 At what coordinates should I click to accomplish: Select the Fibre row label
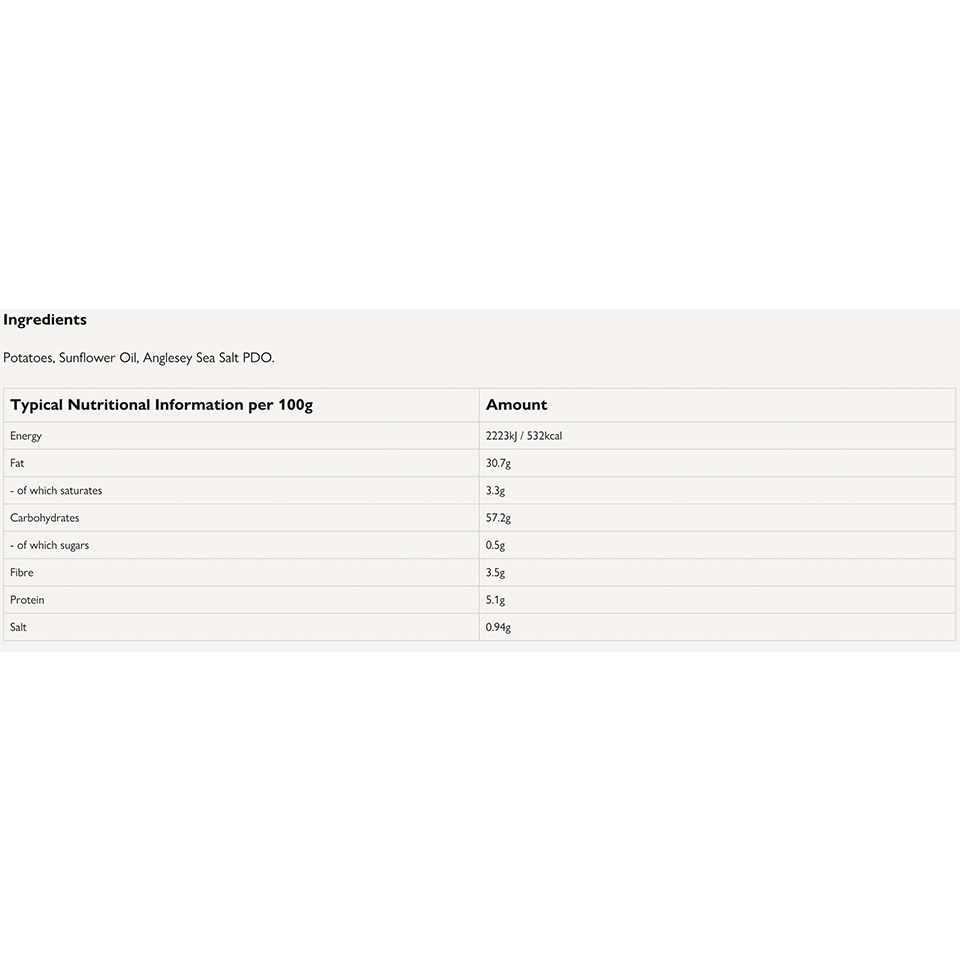tap(22, 573)
